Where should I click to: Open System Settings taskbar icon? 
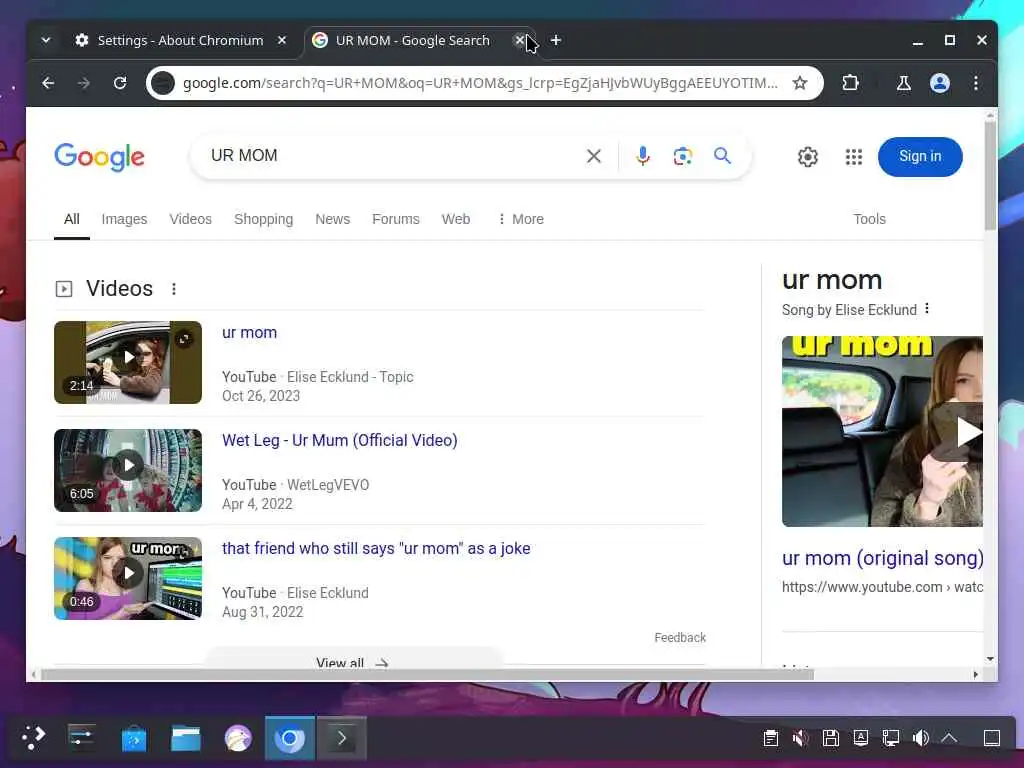point(82,738)
